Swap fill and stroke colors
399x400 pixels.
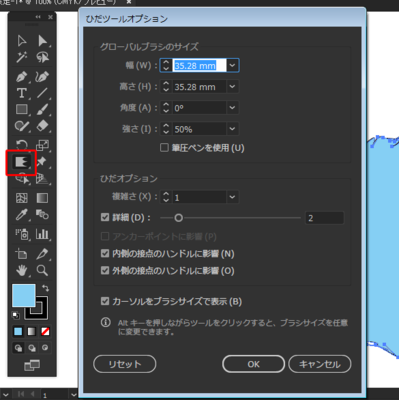coord(45,288)
